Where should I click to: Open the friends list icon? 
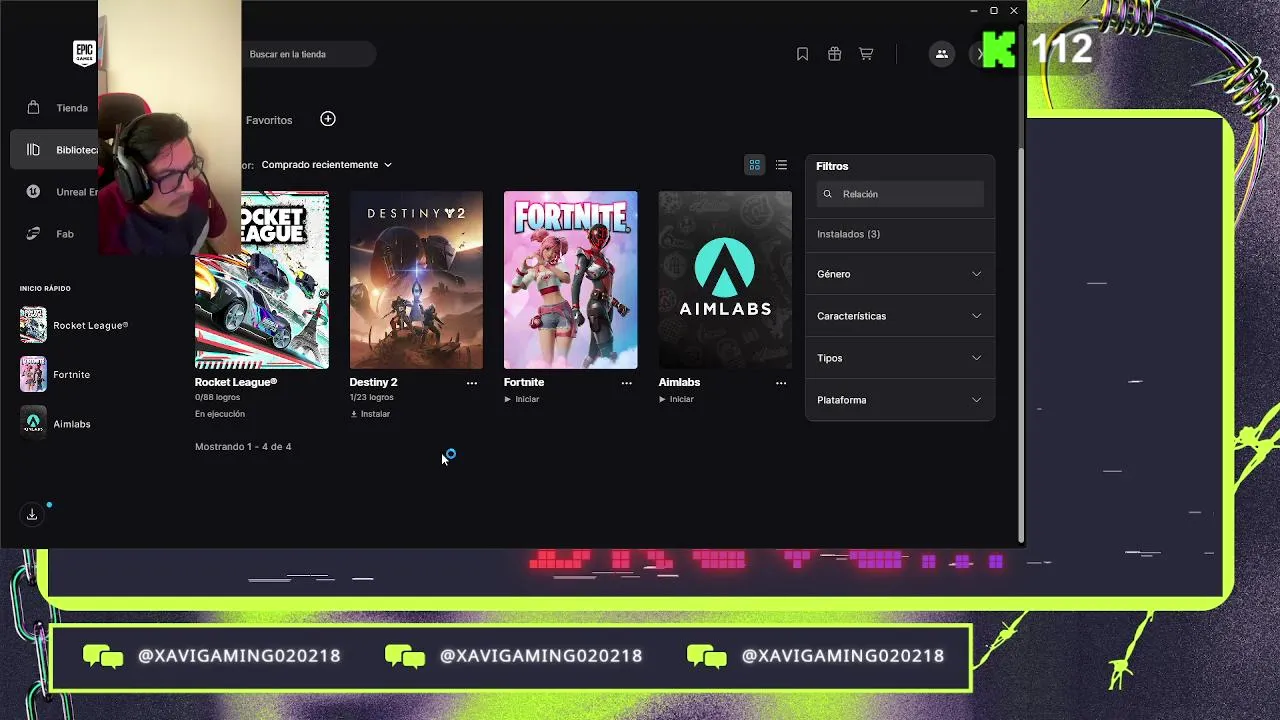(x=941, y=54)
